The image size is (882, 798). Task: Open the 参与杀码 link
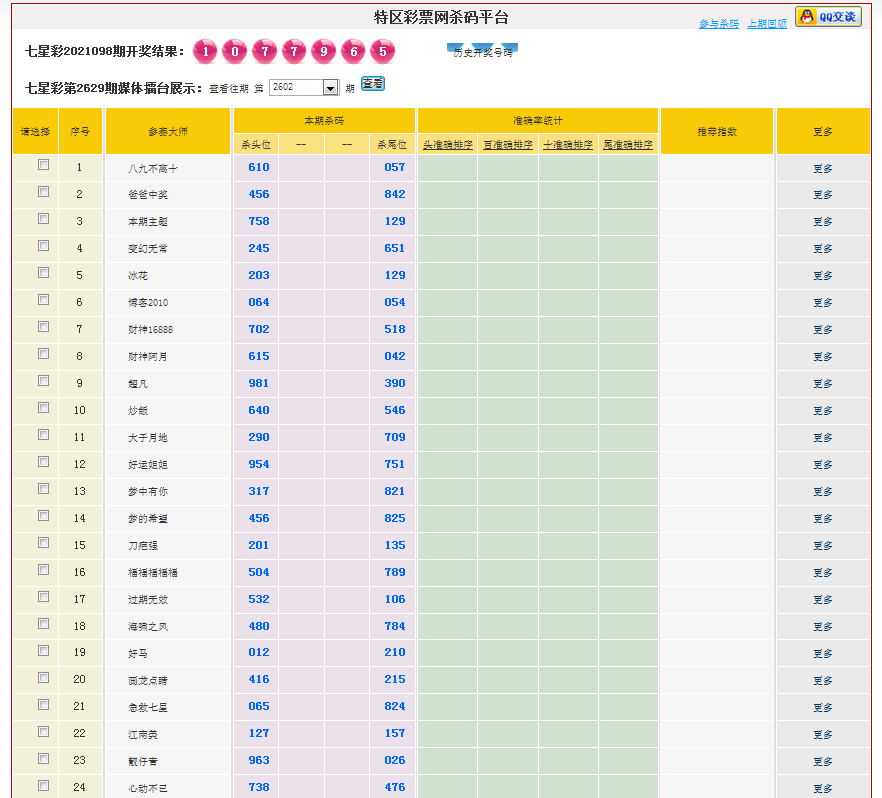click(719, 24)
